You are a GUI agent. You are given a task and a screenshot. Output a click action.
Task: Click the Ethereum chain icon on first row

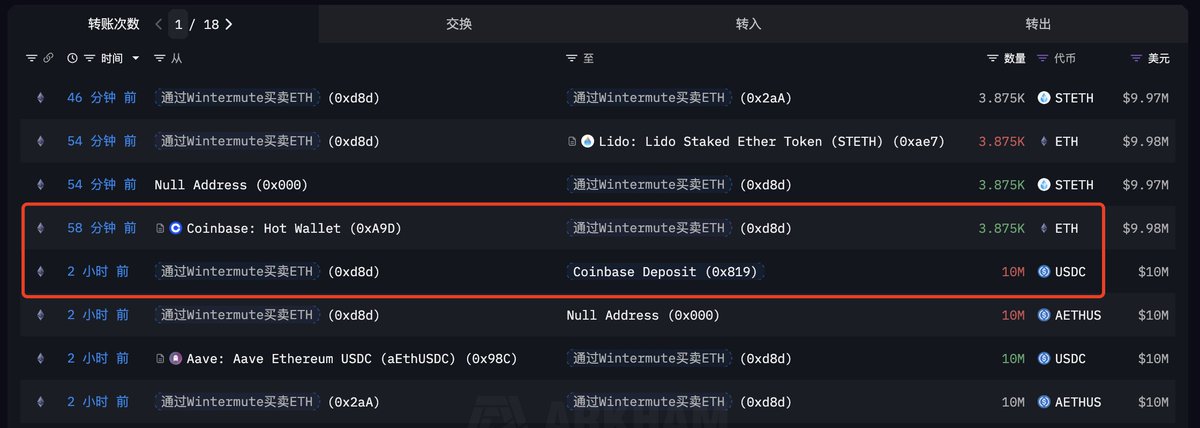[x=41, y=98]
